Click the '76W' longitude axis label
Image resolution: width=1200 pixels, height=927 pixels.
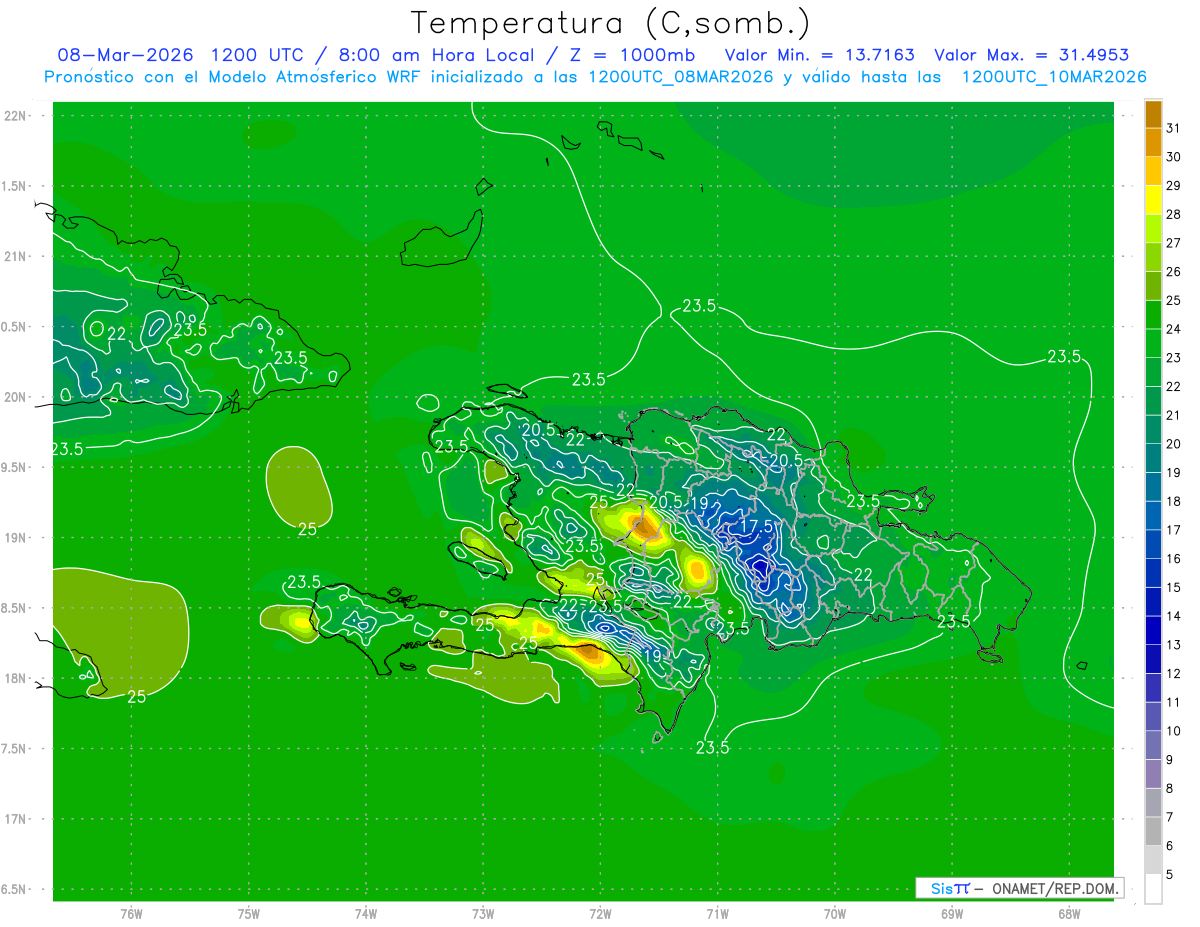(x=131, y=914)
